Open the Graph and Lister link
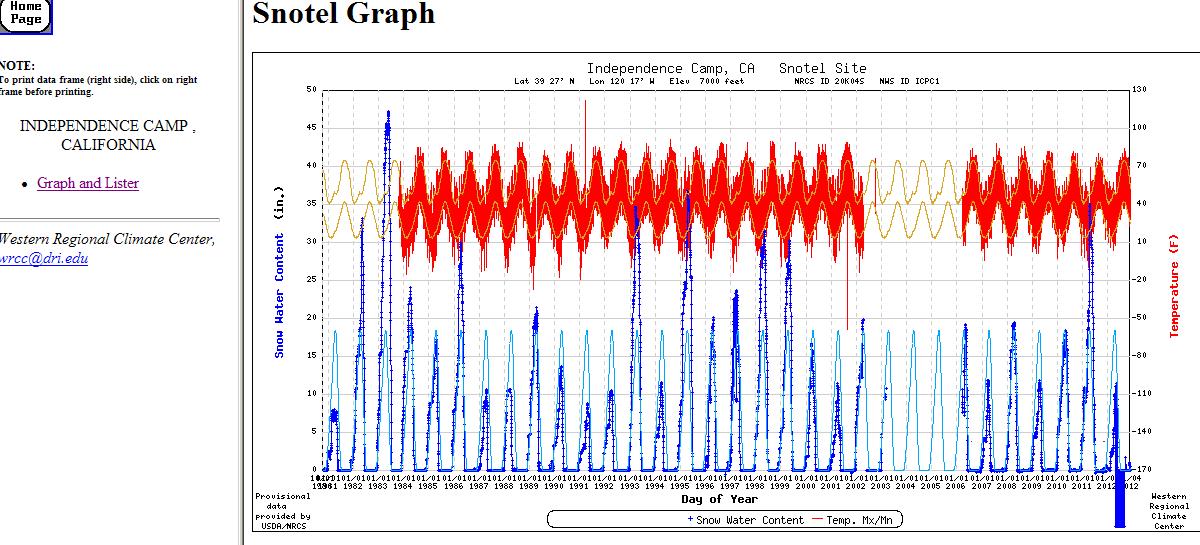The width and height of the screenshot is (1200, 545). [x=88, y=183]
